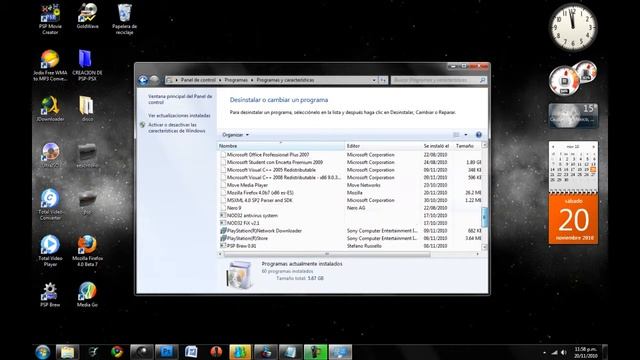Click Programas y características breadcrumb
Viewport: 640px width, 360px height.
pyautogui.click(x=285, y=80)
